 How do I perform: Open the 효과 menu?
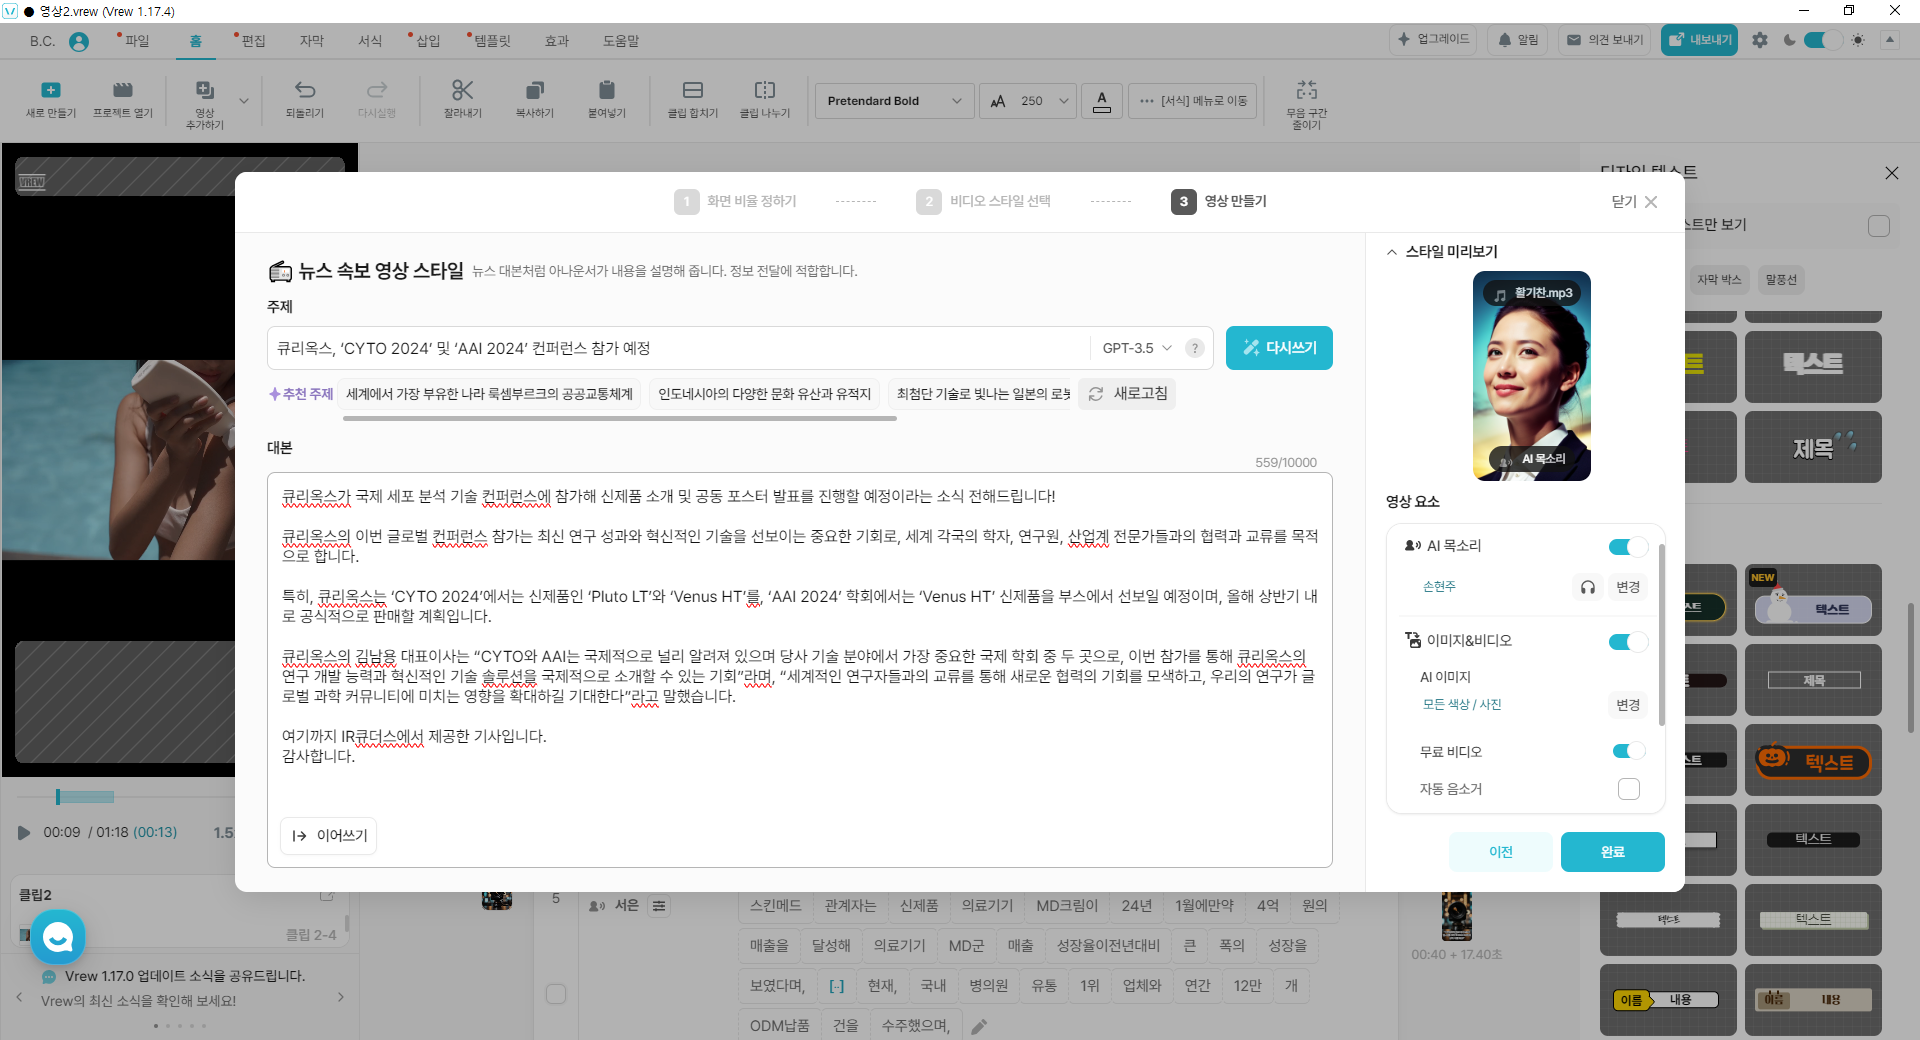557,41
